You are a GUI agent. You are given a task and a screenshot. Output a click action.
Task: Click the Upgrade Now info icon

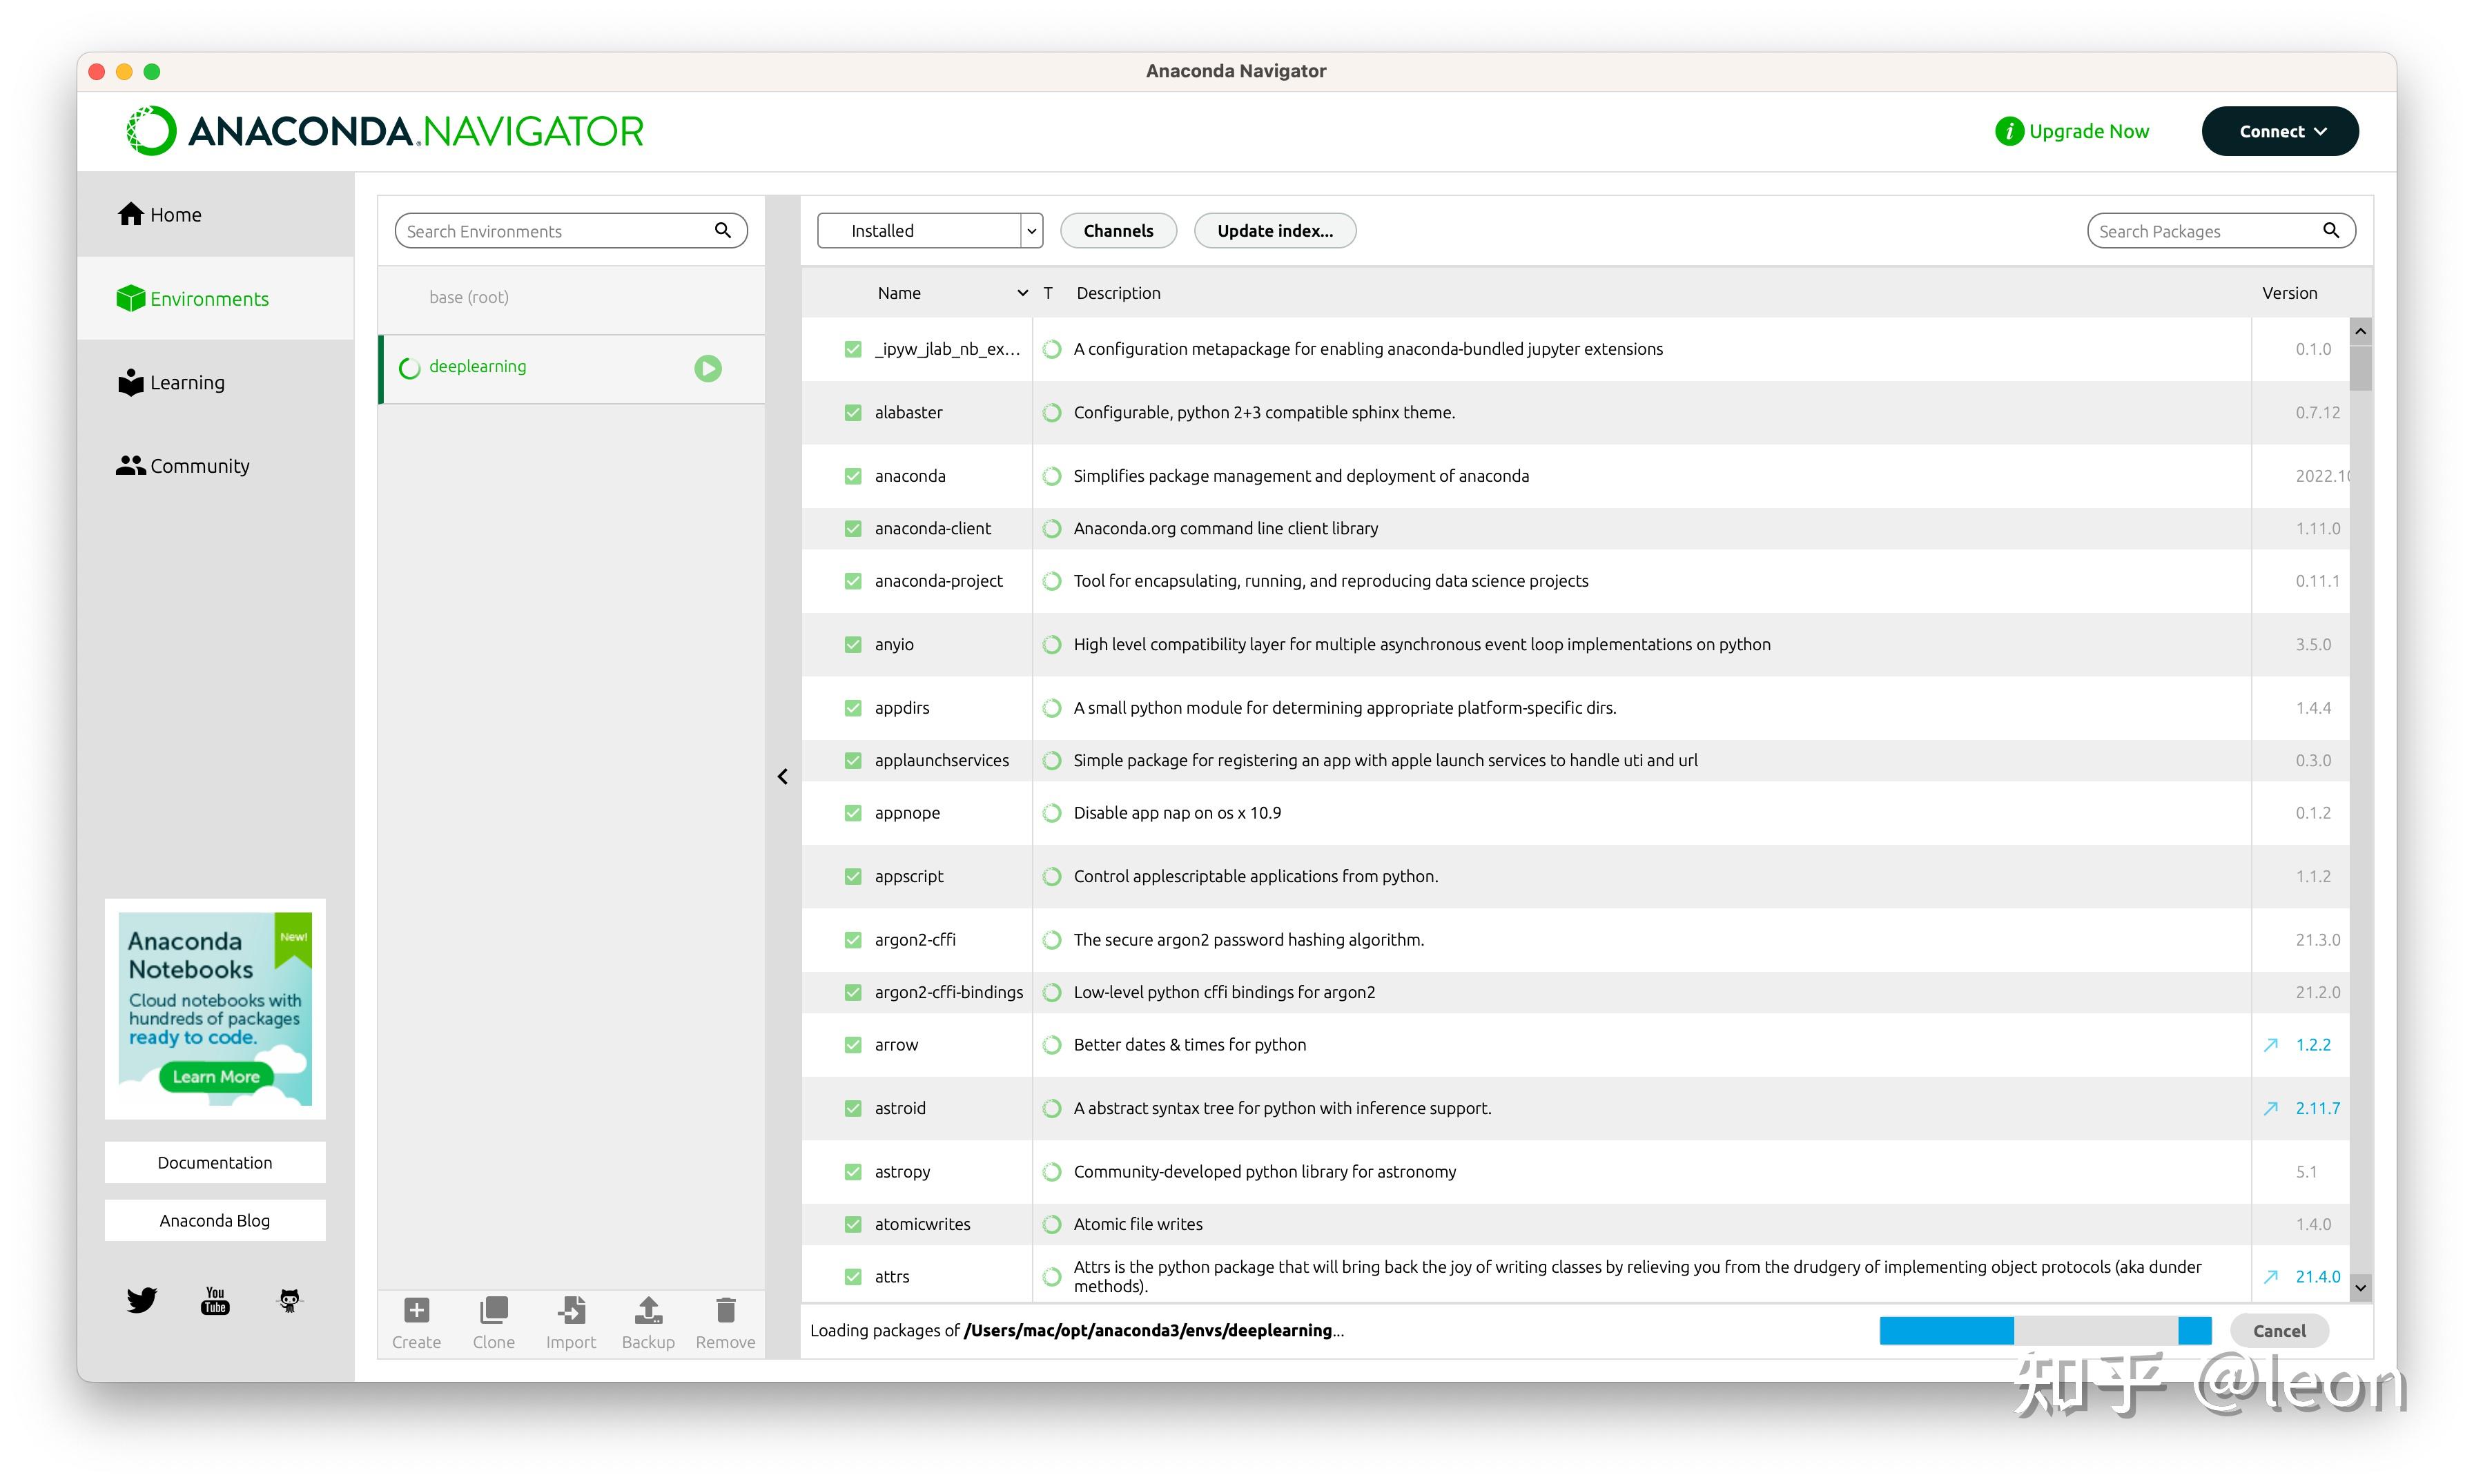point(2009,131)
